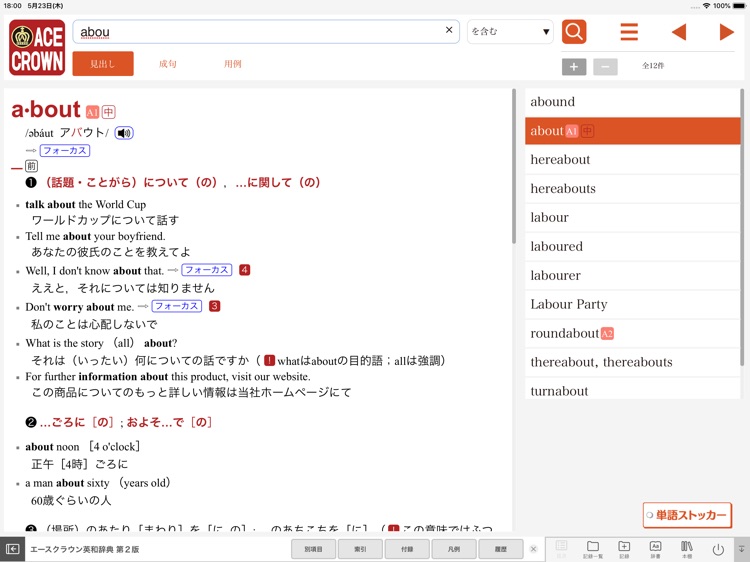Click the エースクラウン英和辞典 第2版 title text

click(x=85, y=549)
